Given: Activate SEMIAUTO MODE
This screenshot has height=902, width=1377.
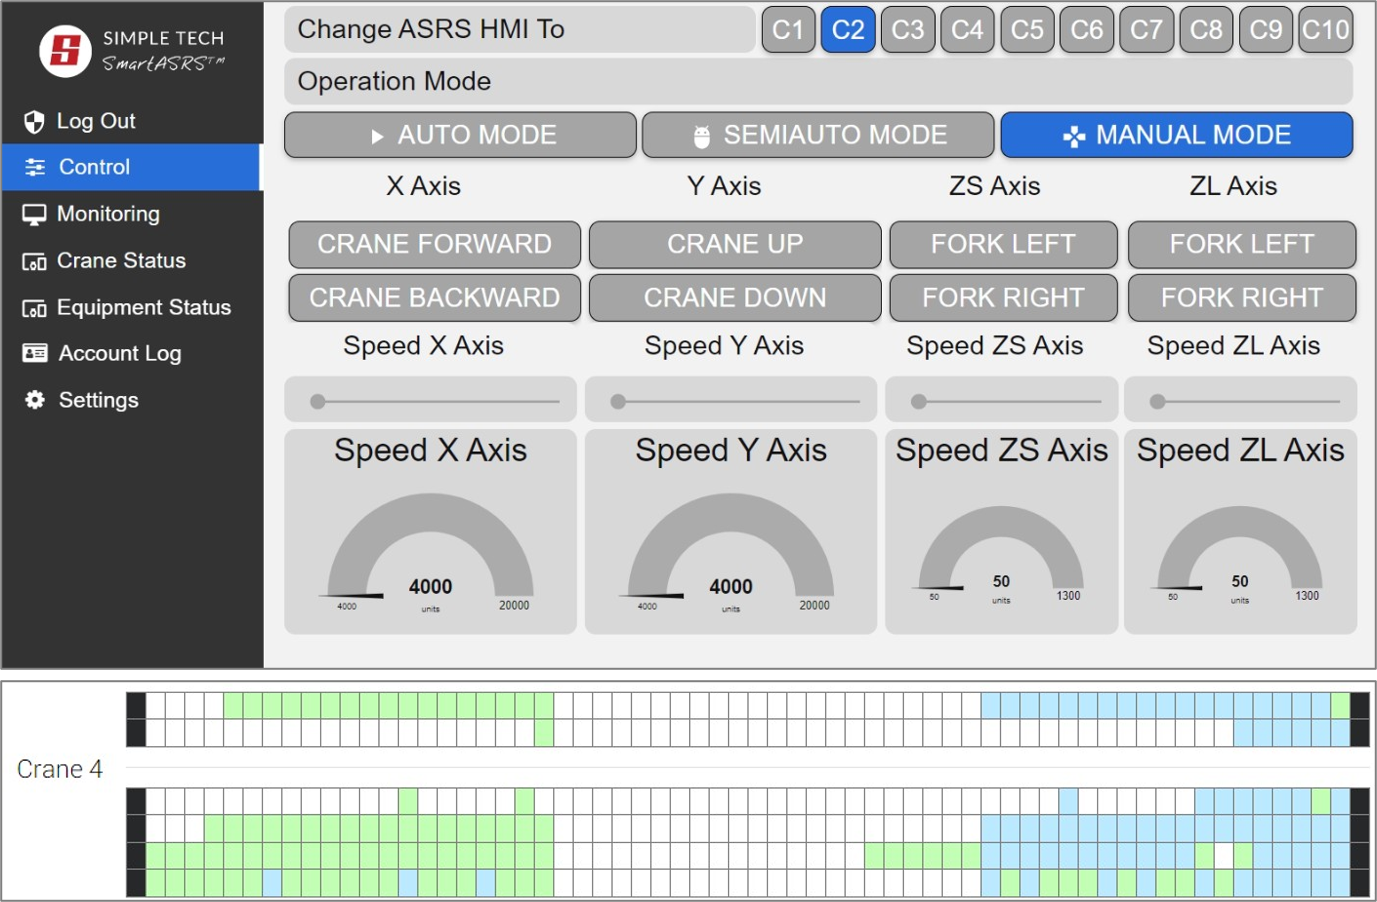Looking at the screenshot, I should click(x=818, y=135).
